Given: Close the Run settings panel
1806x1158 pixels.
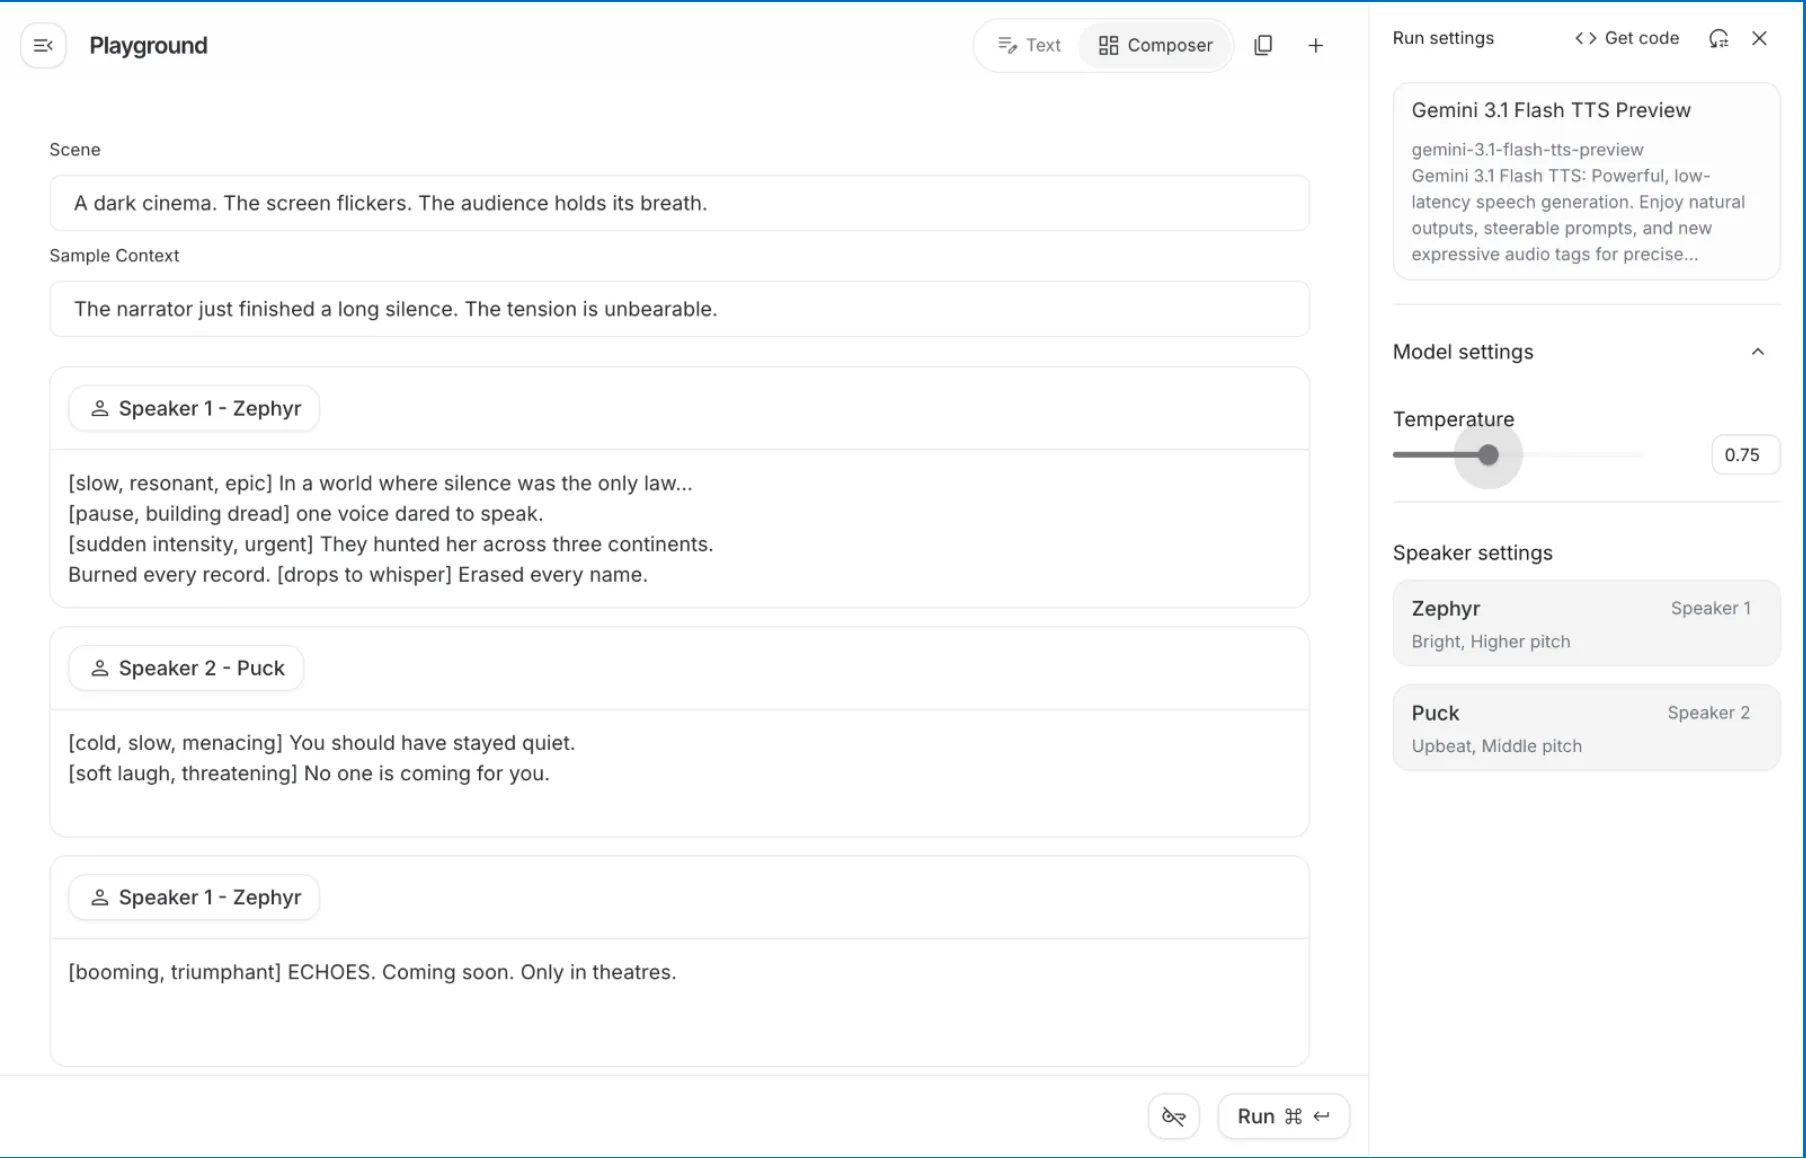Looking at the screenshot, I should pos(1760,38).
